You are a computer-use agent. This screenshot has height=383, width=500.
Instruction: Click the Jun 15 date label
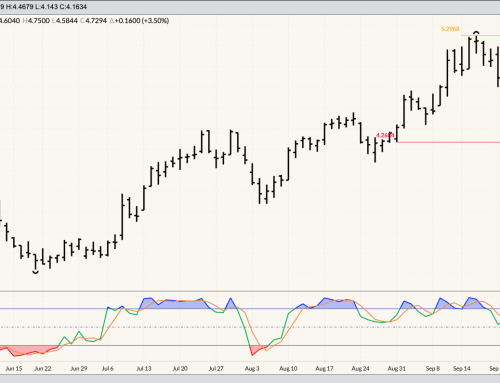tap(14, 368)
